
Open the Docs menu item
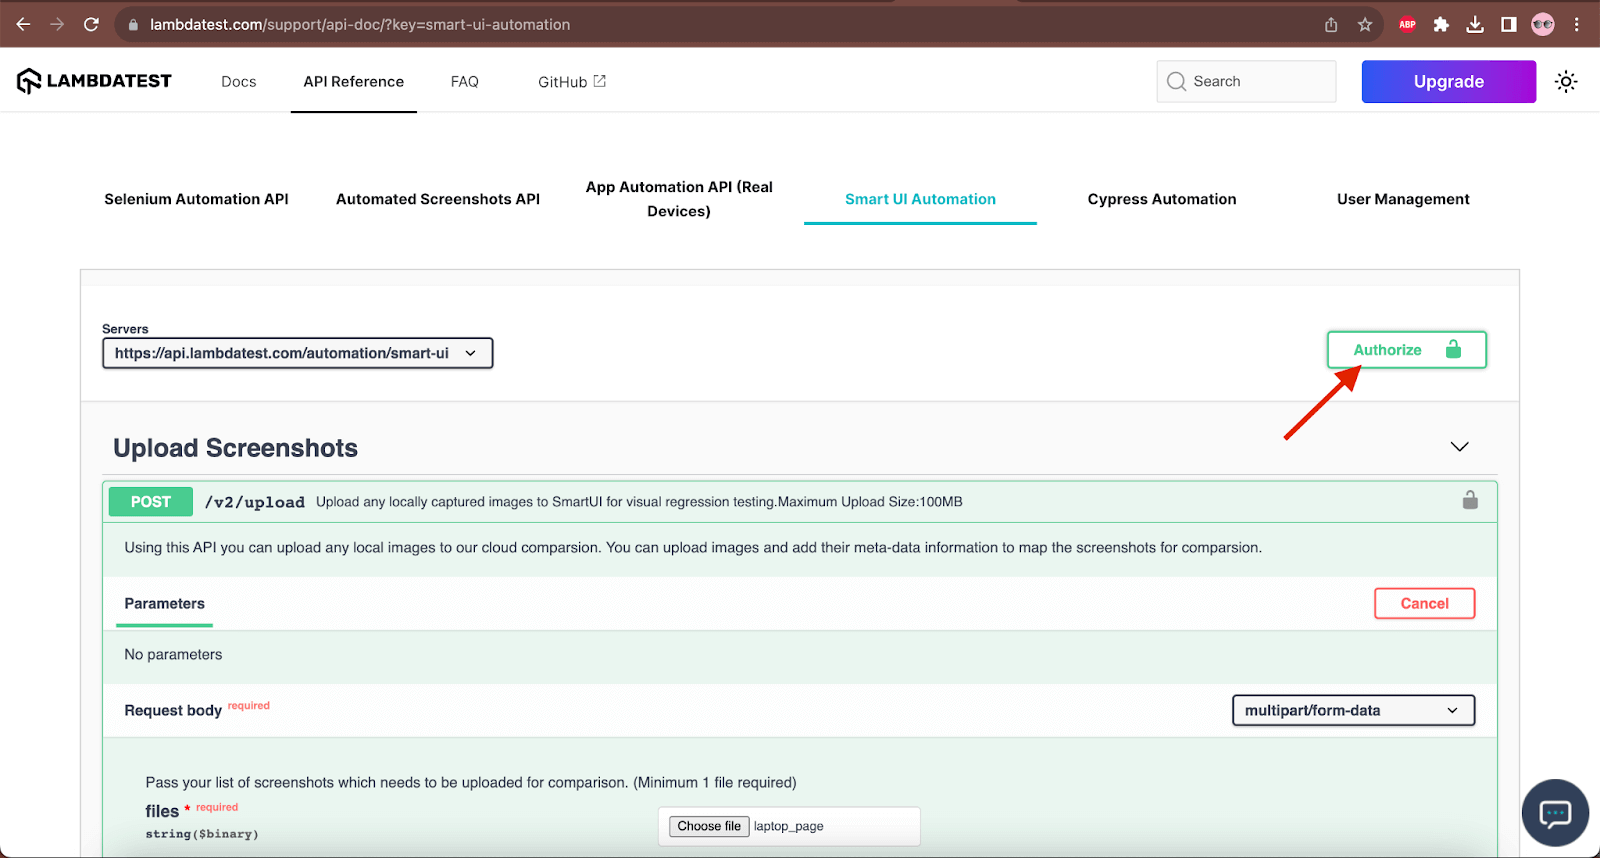pyautogui.click(x=239, y=82)
